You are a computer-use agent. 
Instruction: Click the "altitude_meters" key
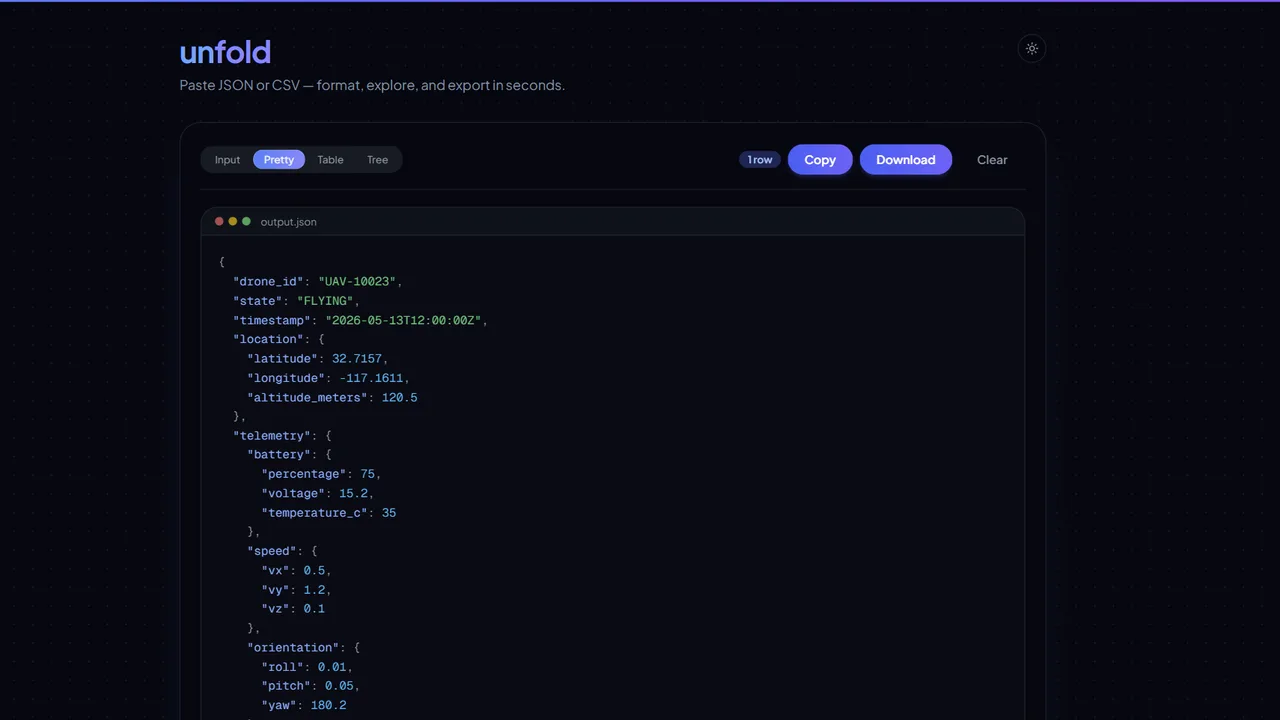click(x=307, y=397)
